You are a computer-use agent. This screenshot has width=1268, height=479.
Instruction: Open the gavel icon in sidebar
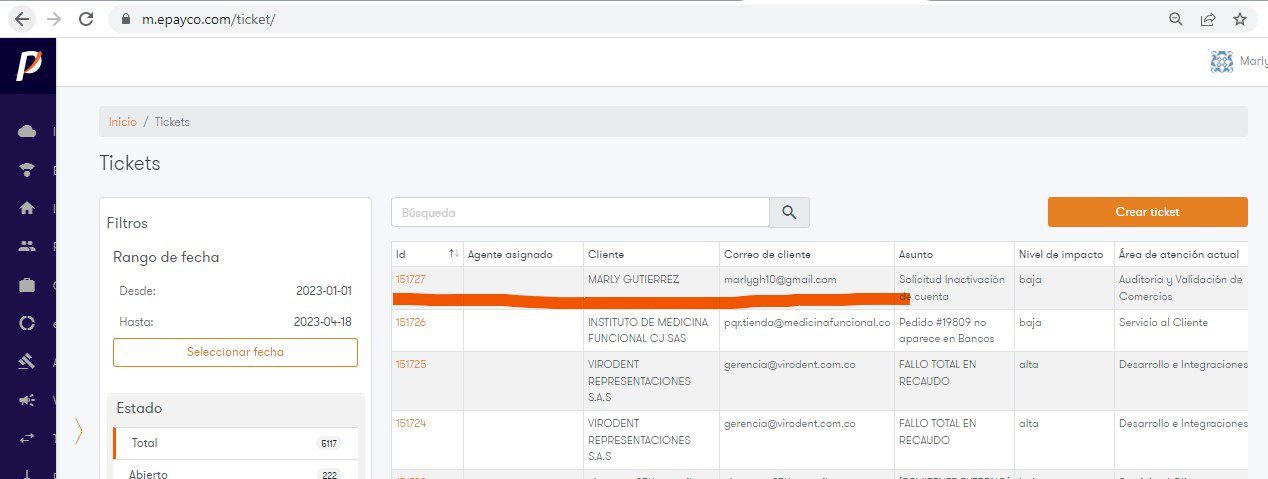click(x=27, y=362)
